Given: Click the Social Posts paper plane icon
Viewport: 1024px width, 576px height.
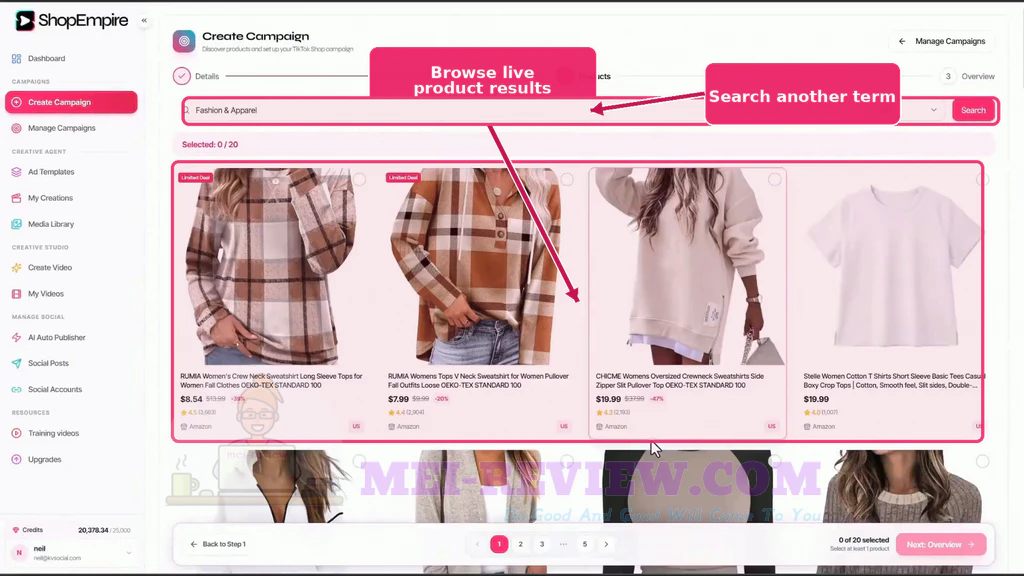Looking at the screenshot, I should click(x=16, y=363).
